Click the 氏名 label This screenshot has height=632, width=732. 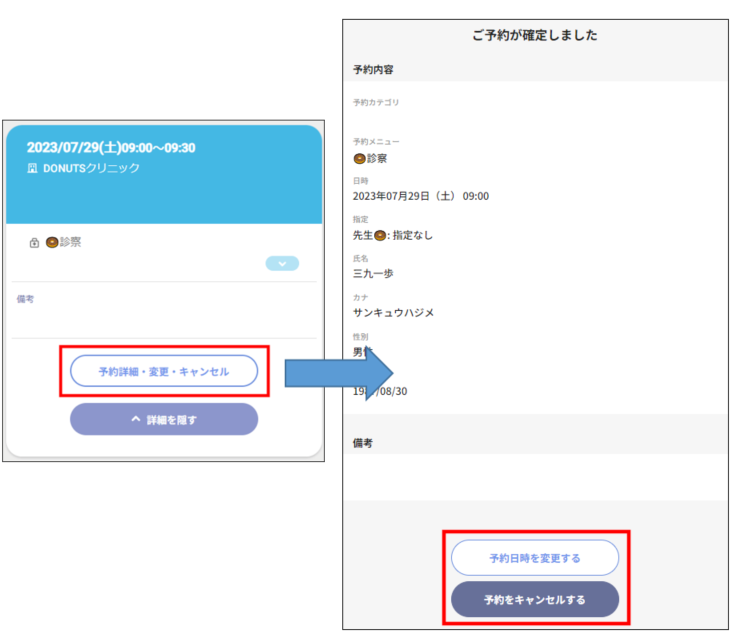coord(360,258)
